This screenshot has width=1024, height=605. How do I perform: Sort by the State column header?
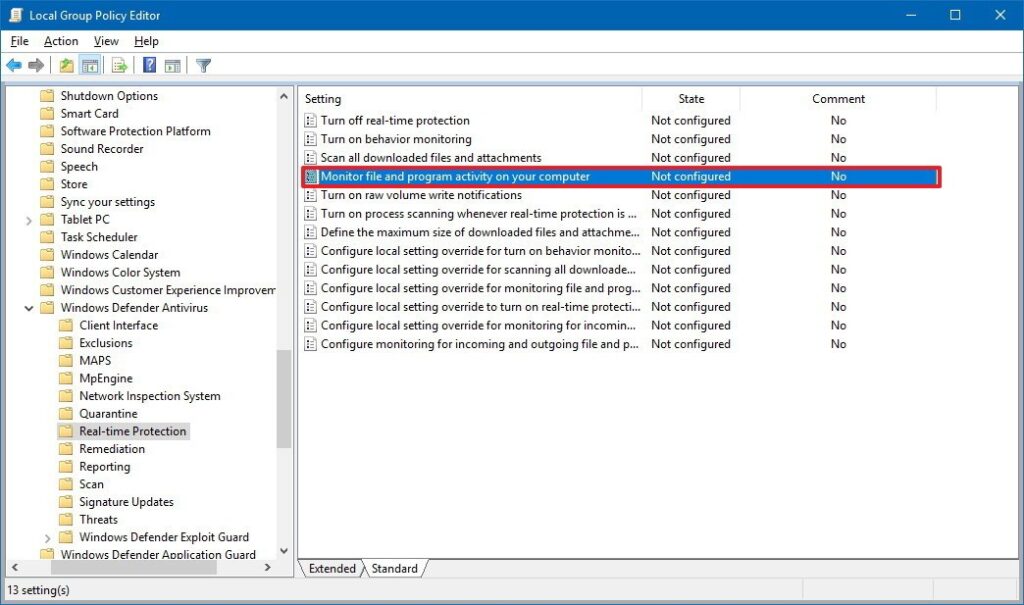pos(691,99)
